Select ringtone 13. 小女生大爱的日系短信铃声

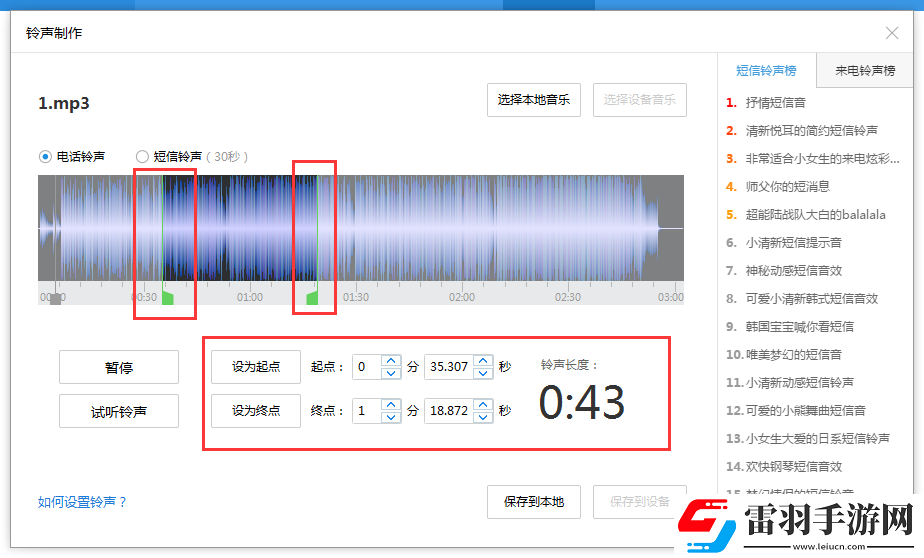point(808,438)
